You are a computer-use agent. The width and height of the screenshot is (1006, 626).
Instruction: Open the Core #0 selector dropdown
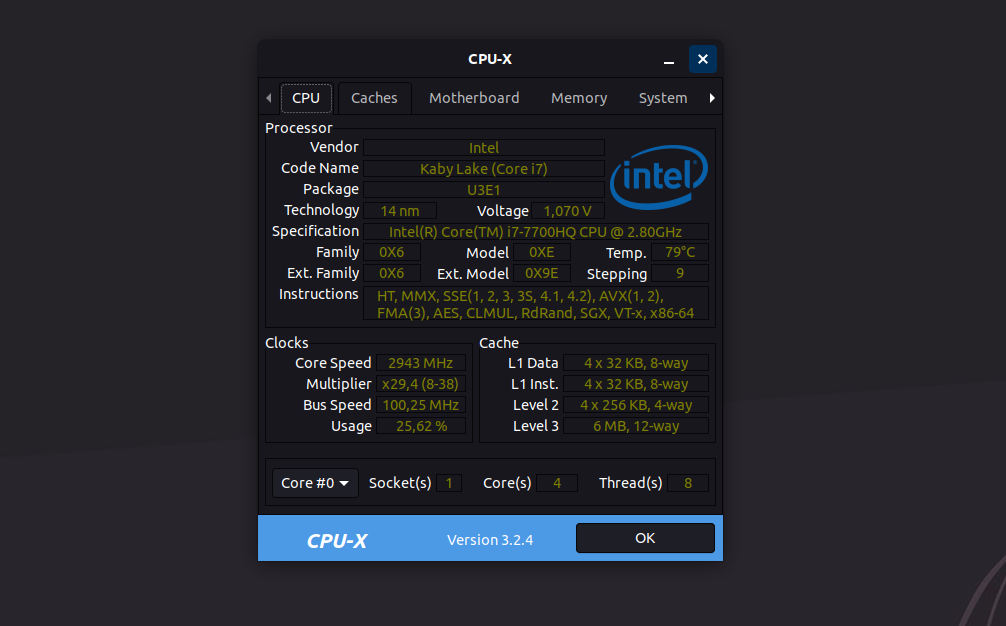(x=314, y=482)
